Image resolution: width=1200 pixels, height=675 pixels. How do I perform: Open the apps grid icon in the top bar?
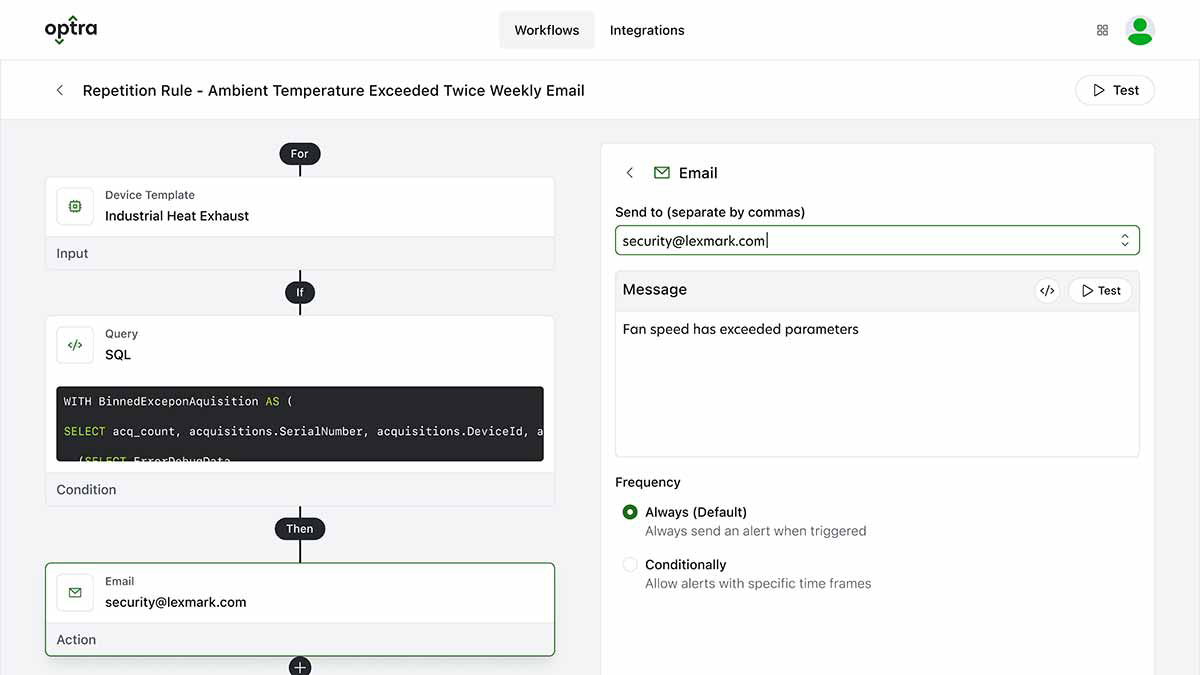(1102, 30)
